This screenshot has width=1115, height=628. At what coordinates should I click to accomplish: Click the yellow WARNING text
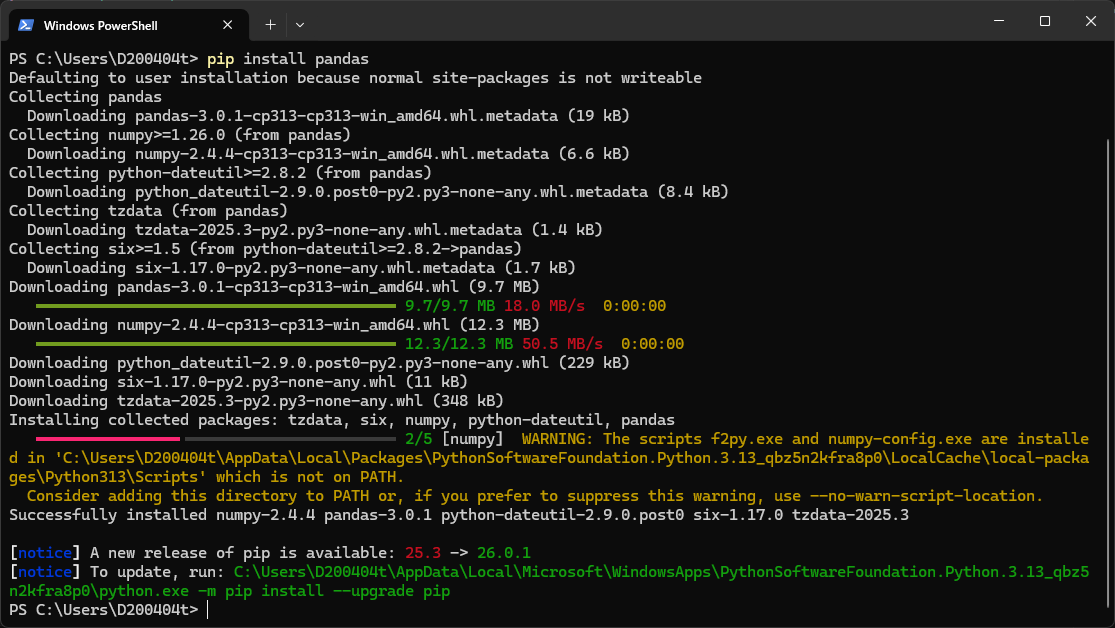(x=558, y=438)
